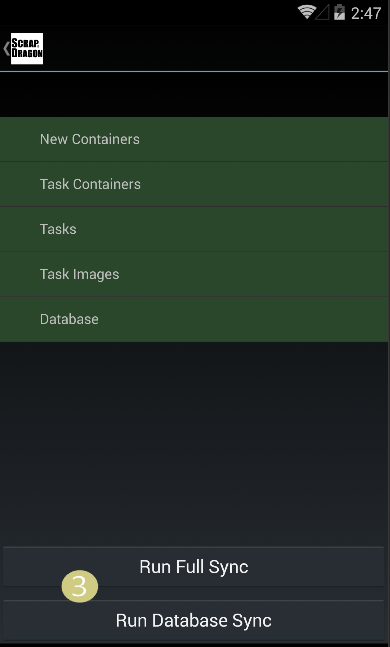Click the yellow number 3 marker
Image resolution: width=390 pixels, height=647 pixels.
(80, 586)
